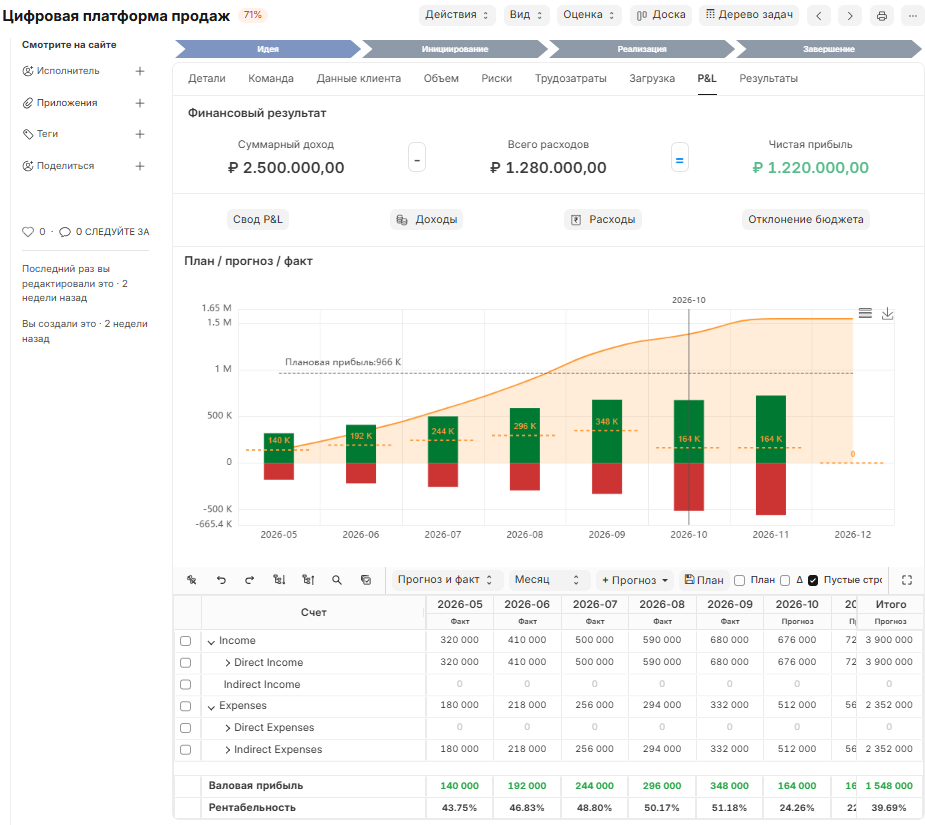
Task: Switch to the Риски tab
Action: coord(496,78)
